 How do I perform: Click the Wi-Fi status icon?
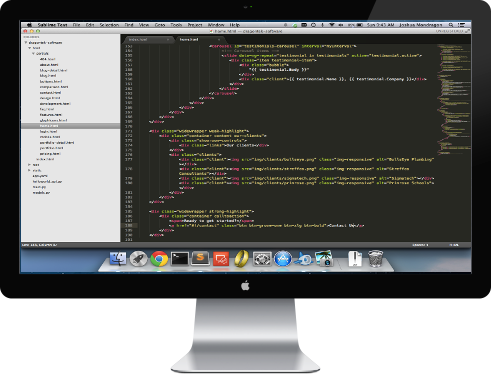[332, 25]
